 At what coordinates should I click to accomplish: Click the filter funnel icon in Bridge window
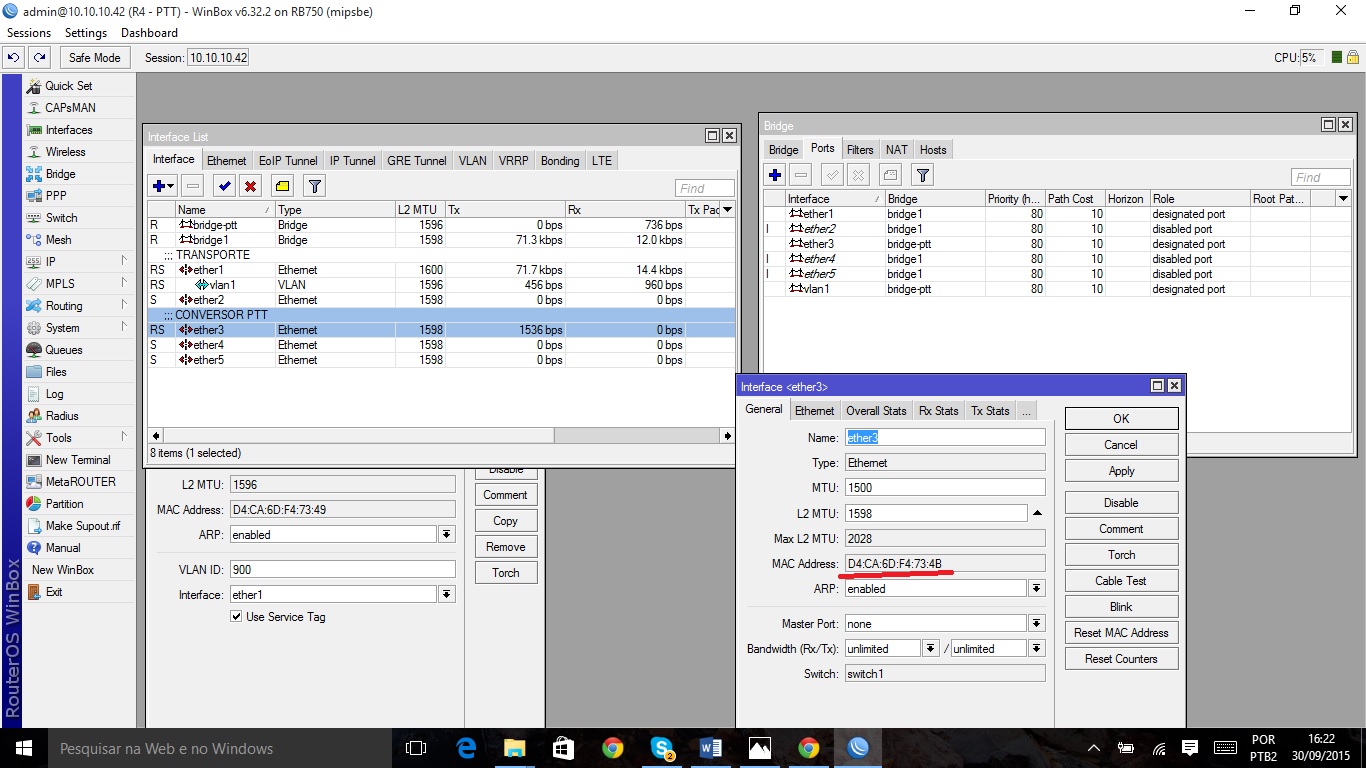coord(923,175)
